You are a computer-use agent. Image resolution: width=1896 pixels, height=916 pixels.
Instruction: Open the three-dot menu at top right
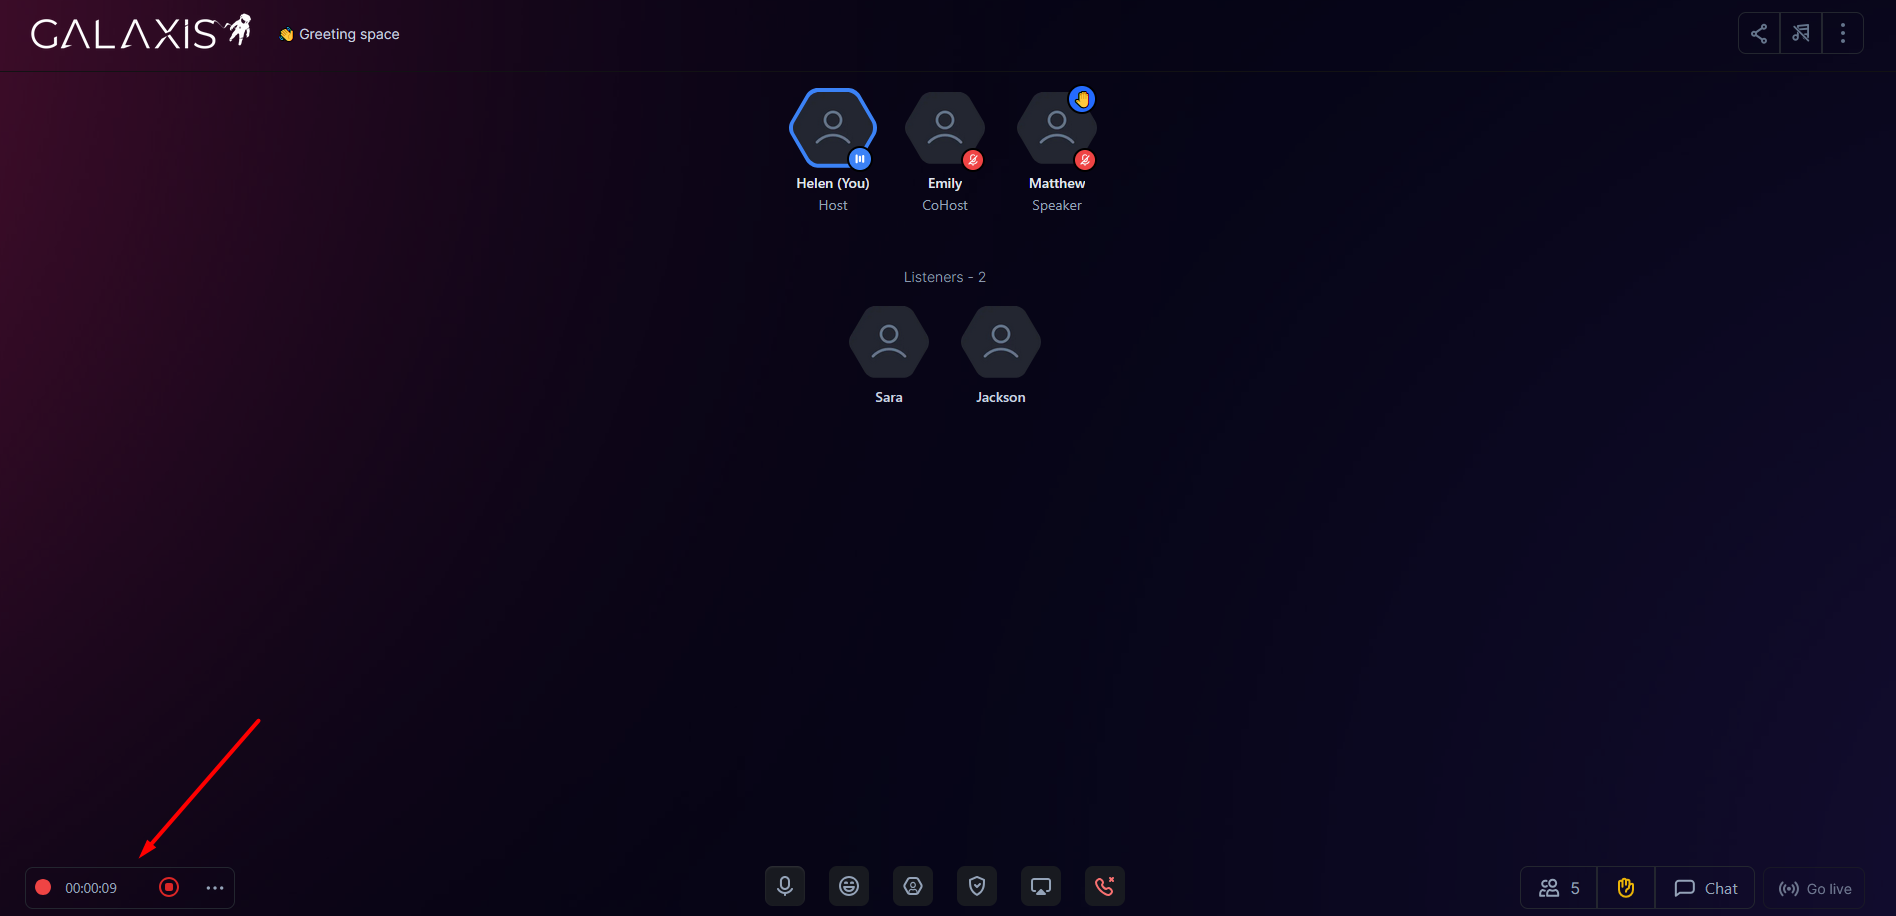(x=1842, y=34)
